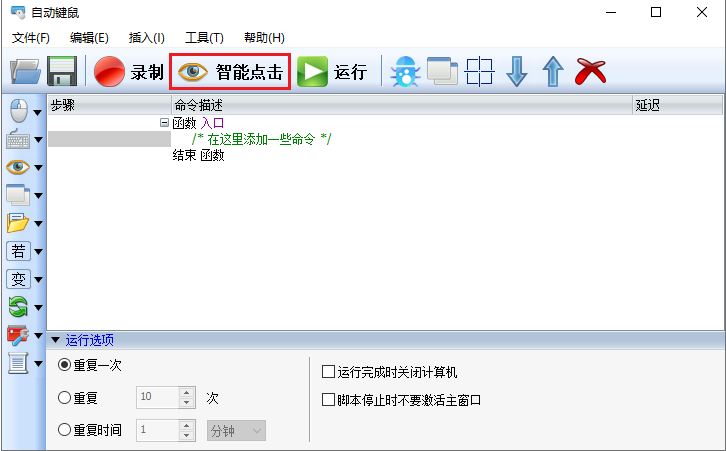Open the 插入(I) menu

[146, 38]
